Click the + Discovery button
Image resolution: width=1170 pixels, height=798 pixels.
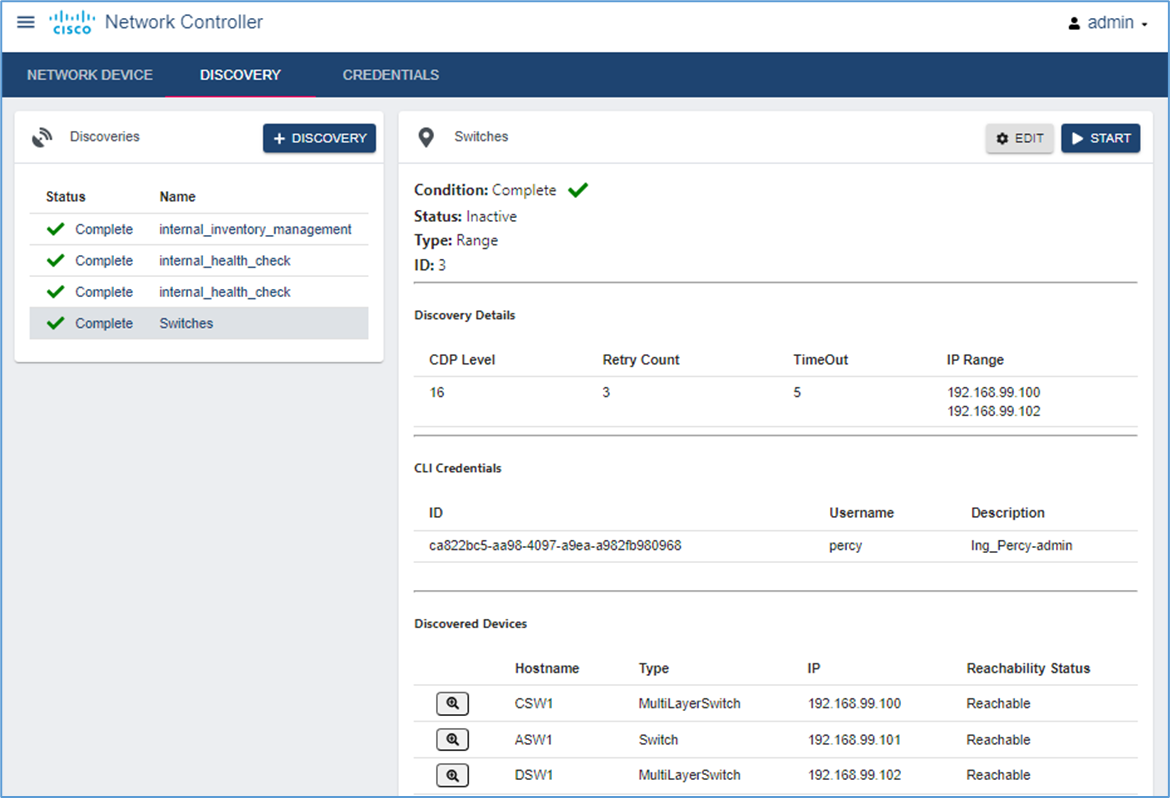(x=319, y=138)
